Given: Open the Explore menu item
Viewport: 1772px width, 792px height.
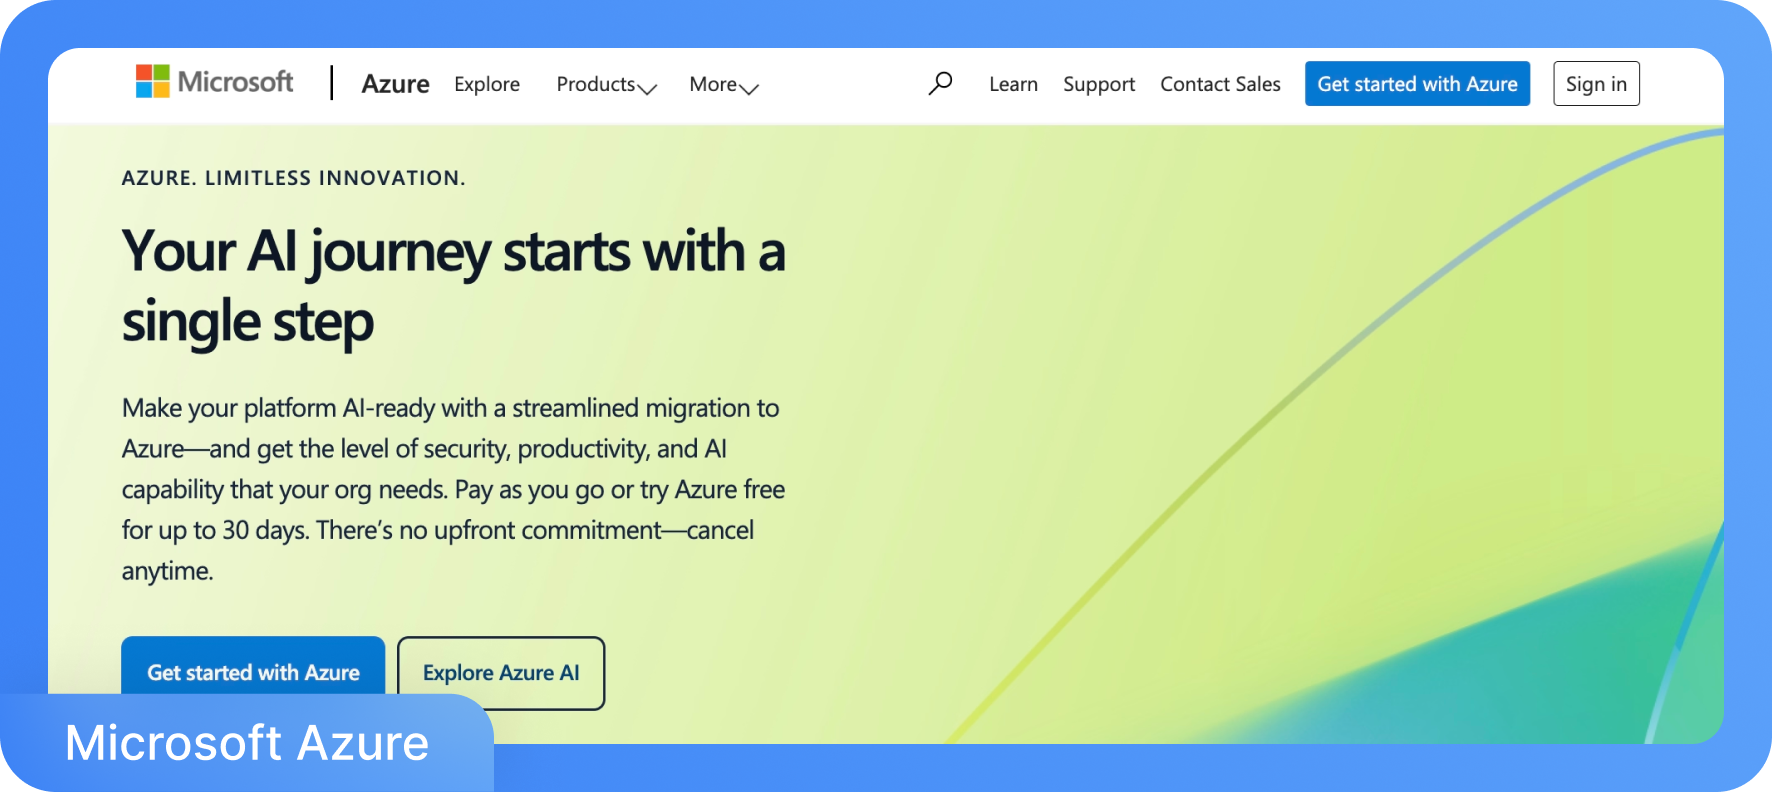Looking at the screenshot, I should [x=487, y=84].
